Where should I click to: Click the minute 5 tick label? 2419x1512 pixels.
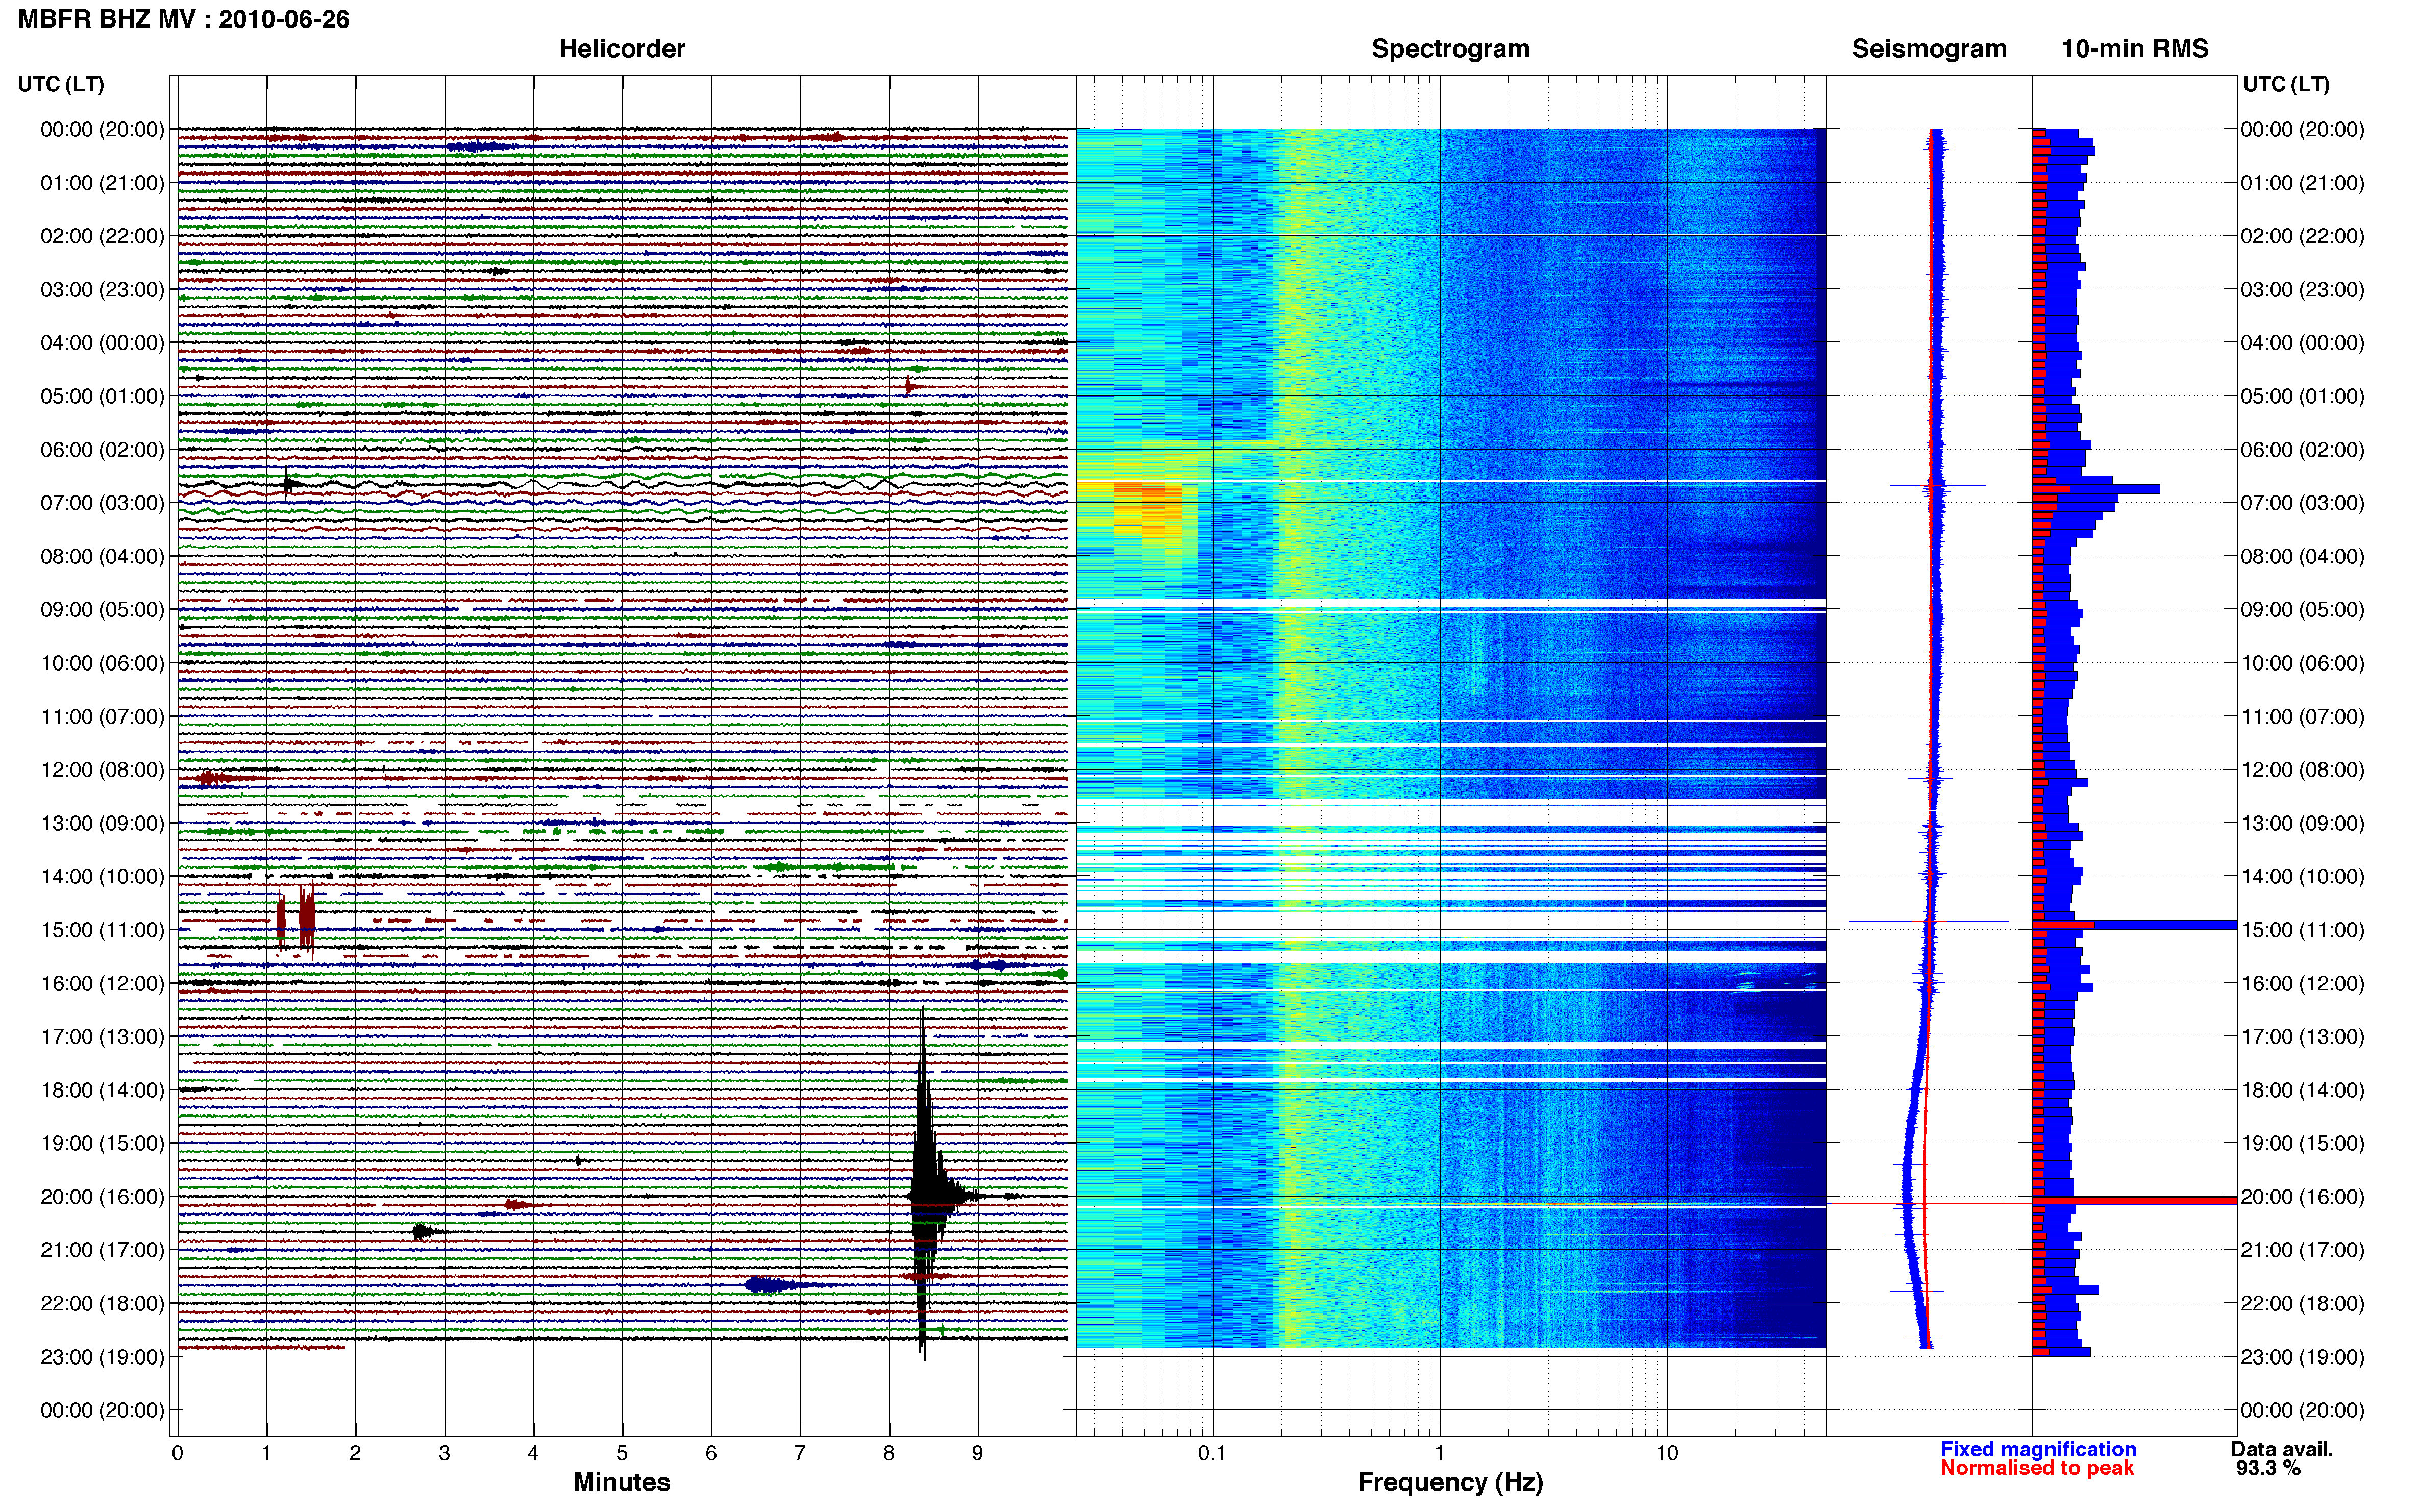(x=622, y=1453)
